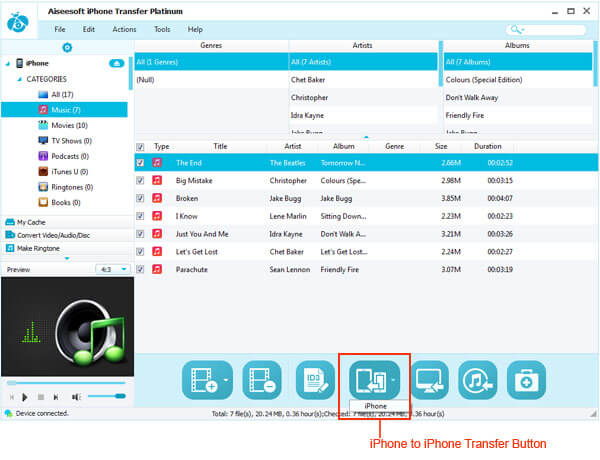Click the Export to PC monitor button
The height and width of the screenshot is (460, 600).
(x=429, y=380)
